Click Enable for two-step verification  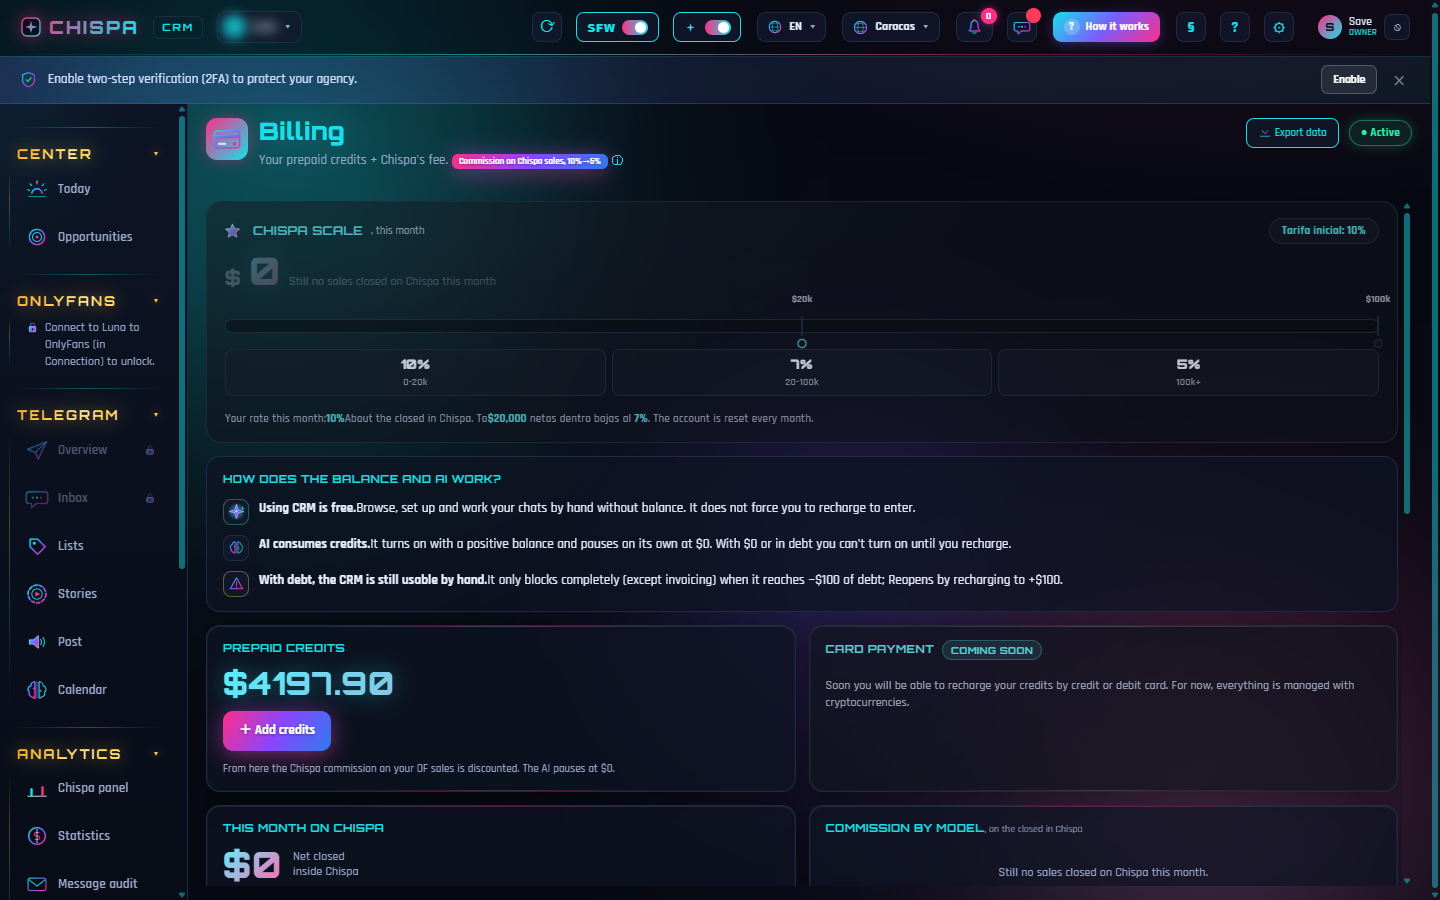point(1349,79)
